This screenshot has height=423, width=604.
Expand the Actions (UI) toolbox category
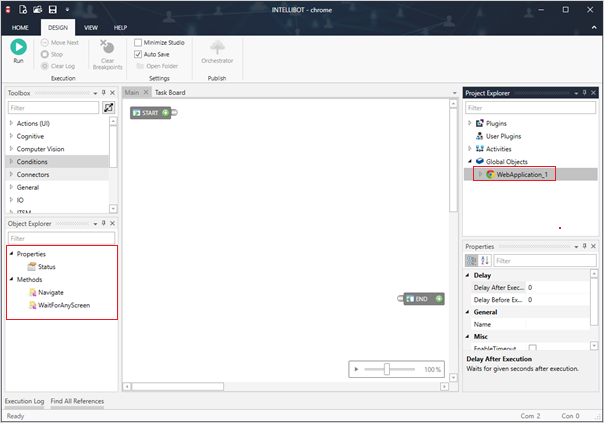(x=11, y=123)
